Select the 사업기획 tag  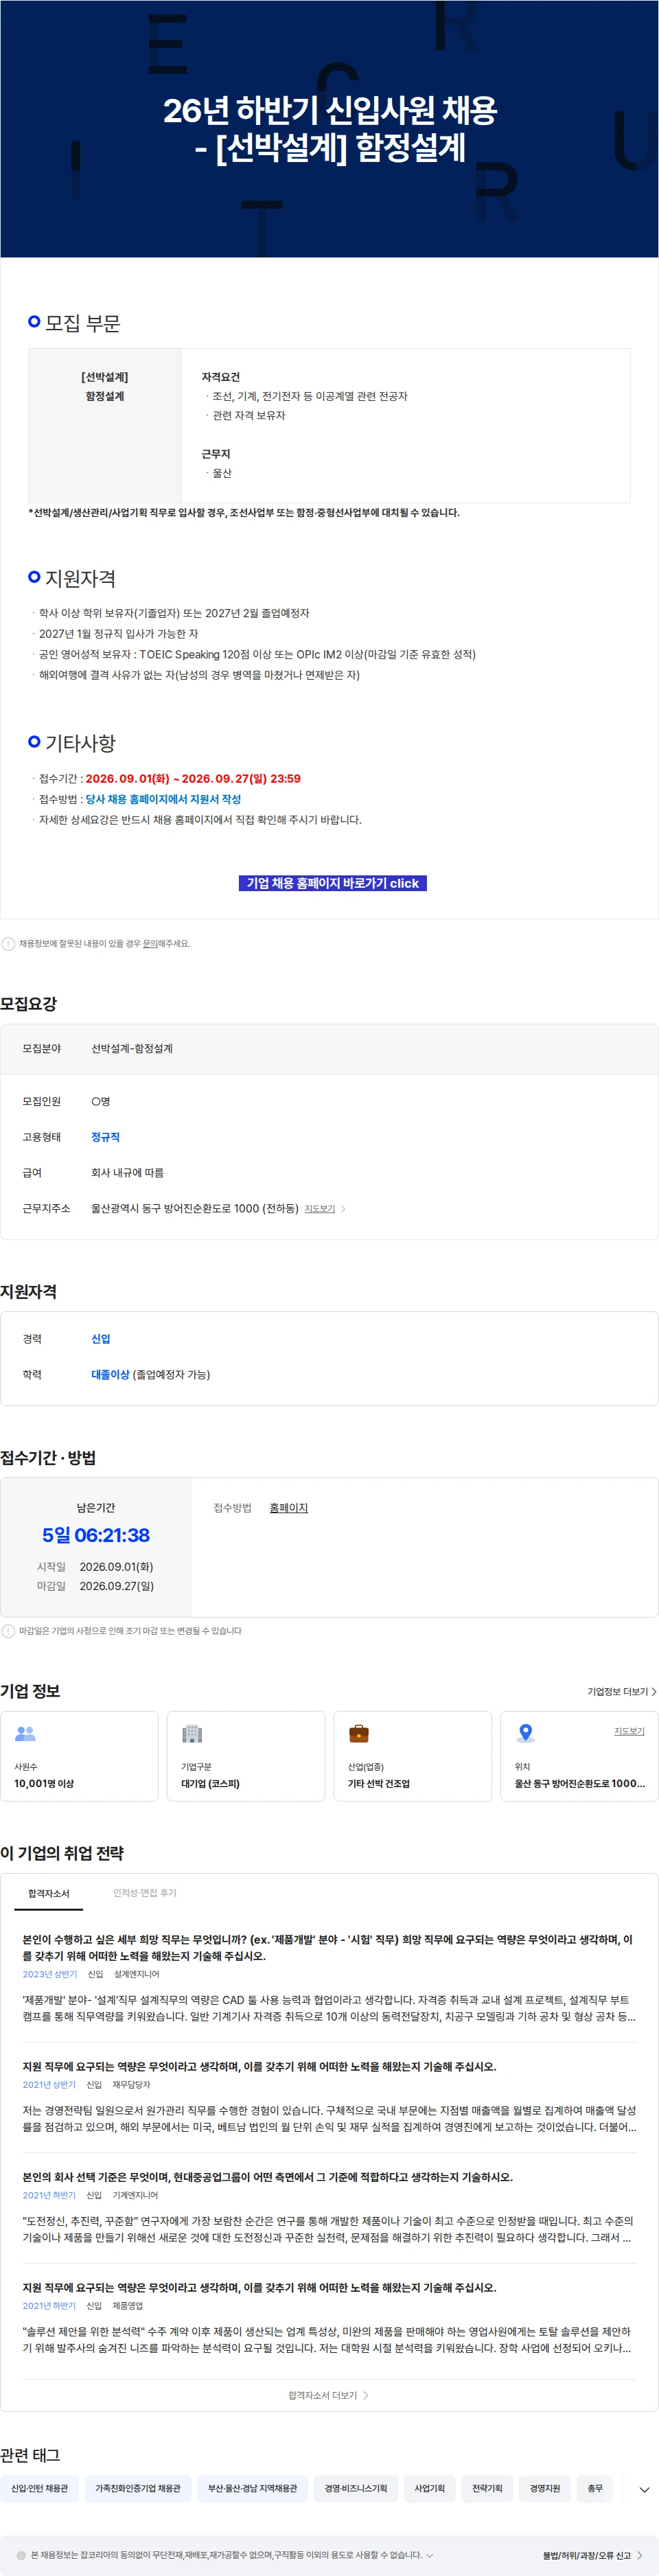(x=430, y=2488)
